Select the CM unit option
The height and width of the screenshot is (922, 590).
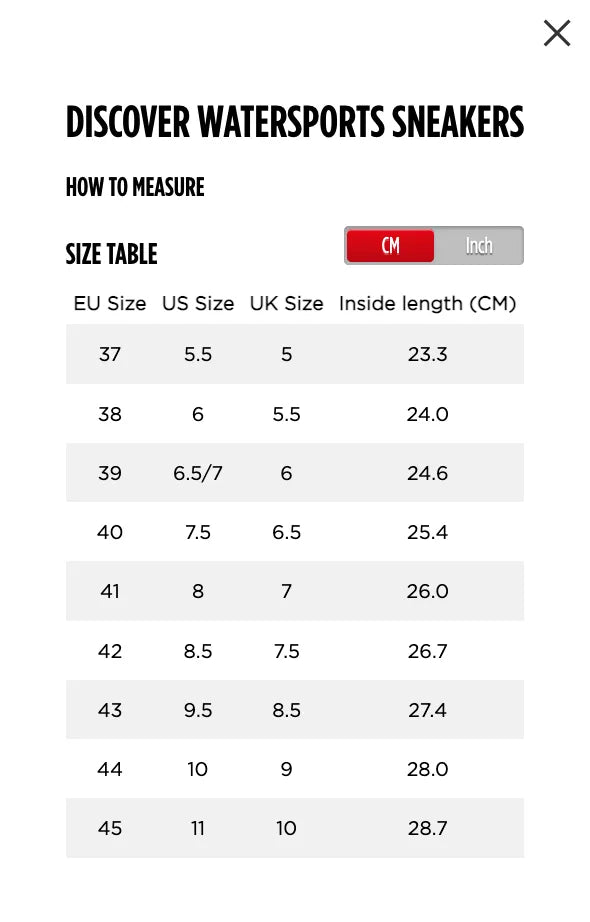390,245
